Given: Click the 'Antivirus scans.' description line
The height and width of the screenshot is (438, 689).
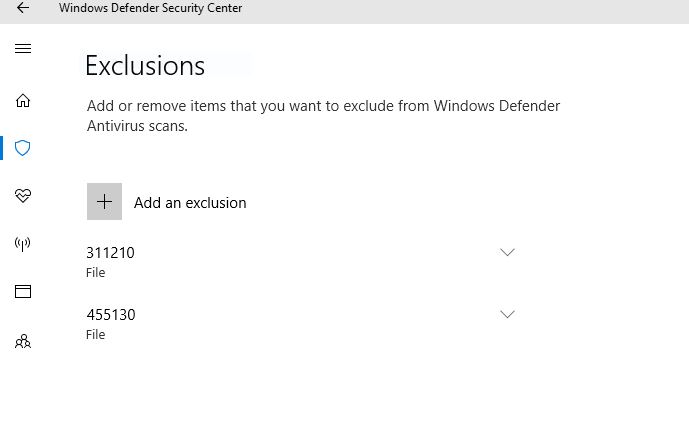Looking at the screenshot, I should click(x=137, y=126).
